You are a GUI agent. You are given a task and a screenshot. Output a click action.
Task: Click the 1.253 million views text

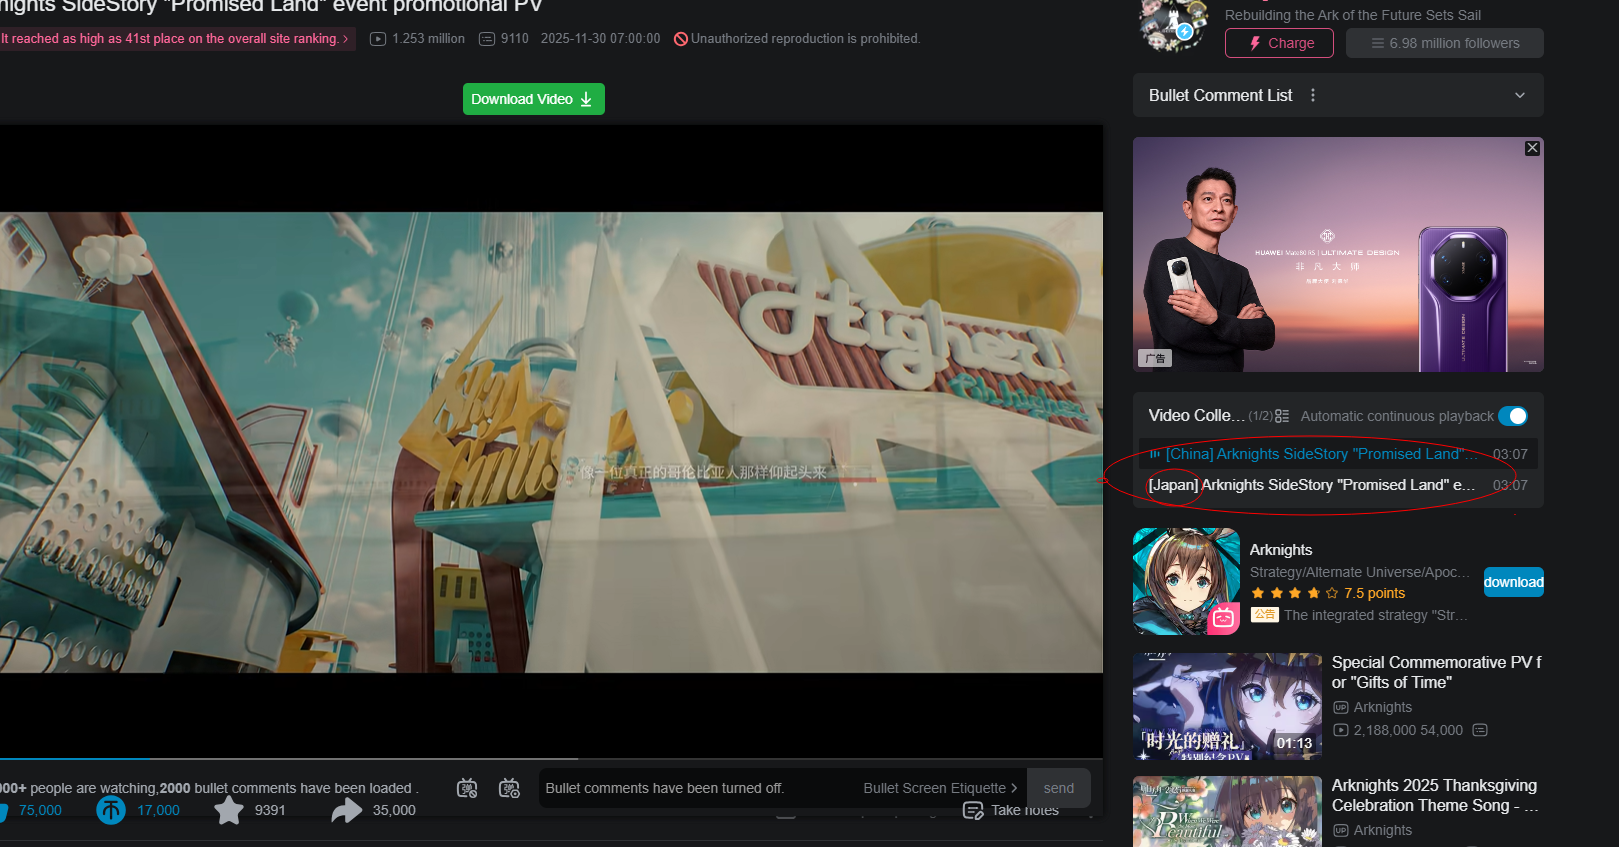(x=429, y=39)
